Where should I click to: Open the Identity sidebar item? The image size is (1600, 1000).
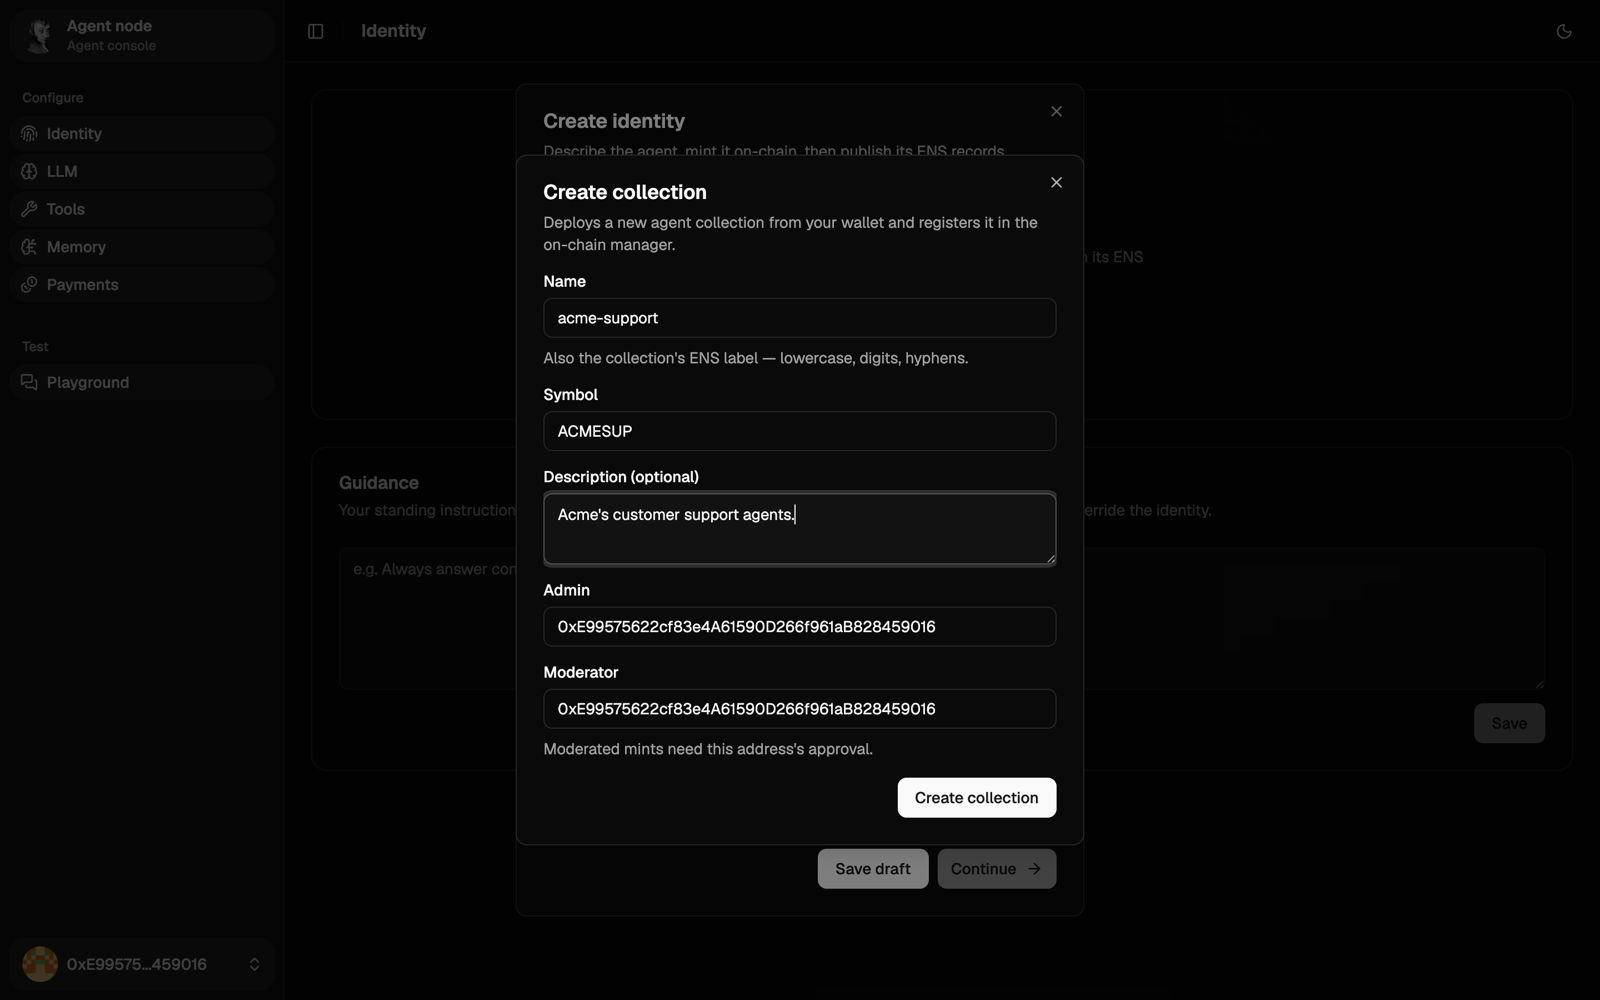point(142,134)
